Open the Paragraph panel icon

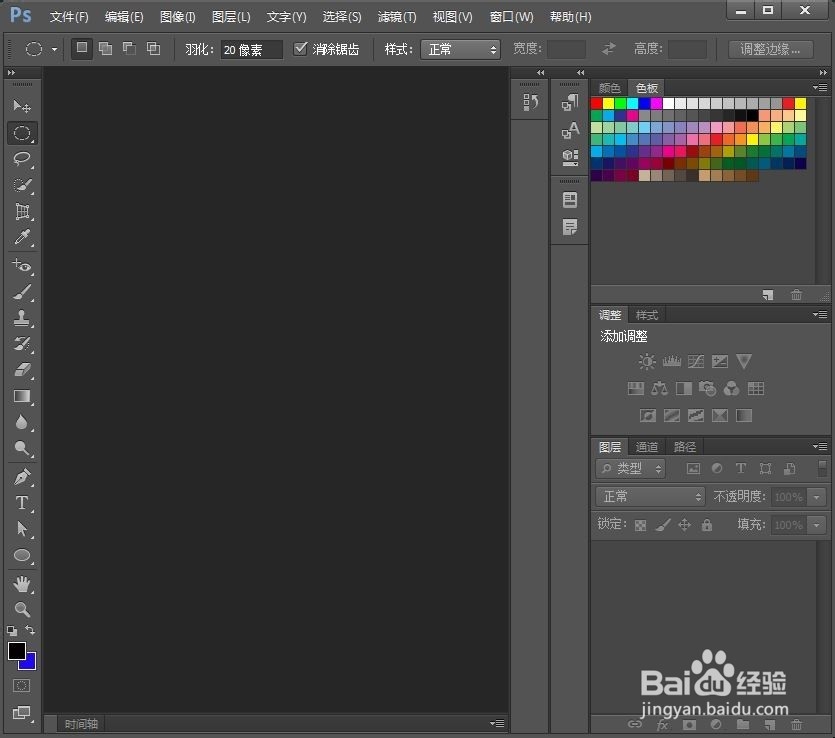tap(570, 102)
